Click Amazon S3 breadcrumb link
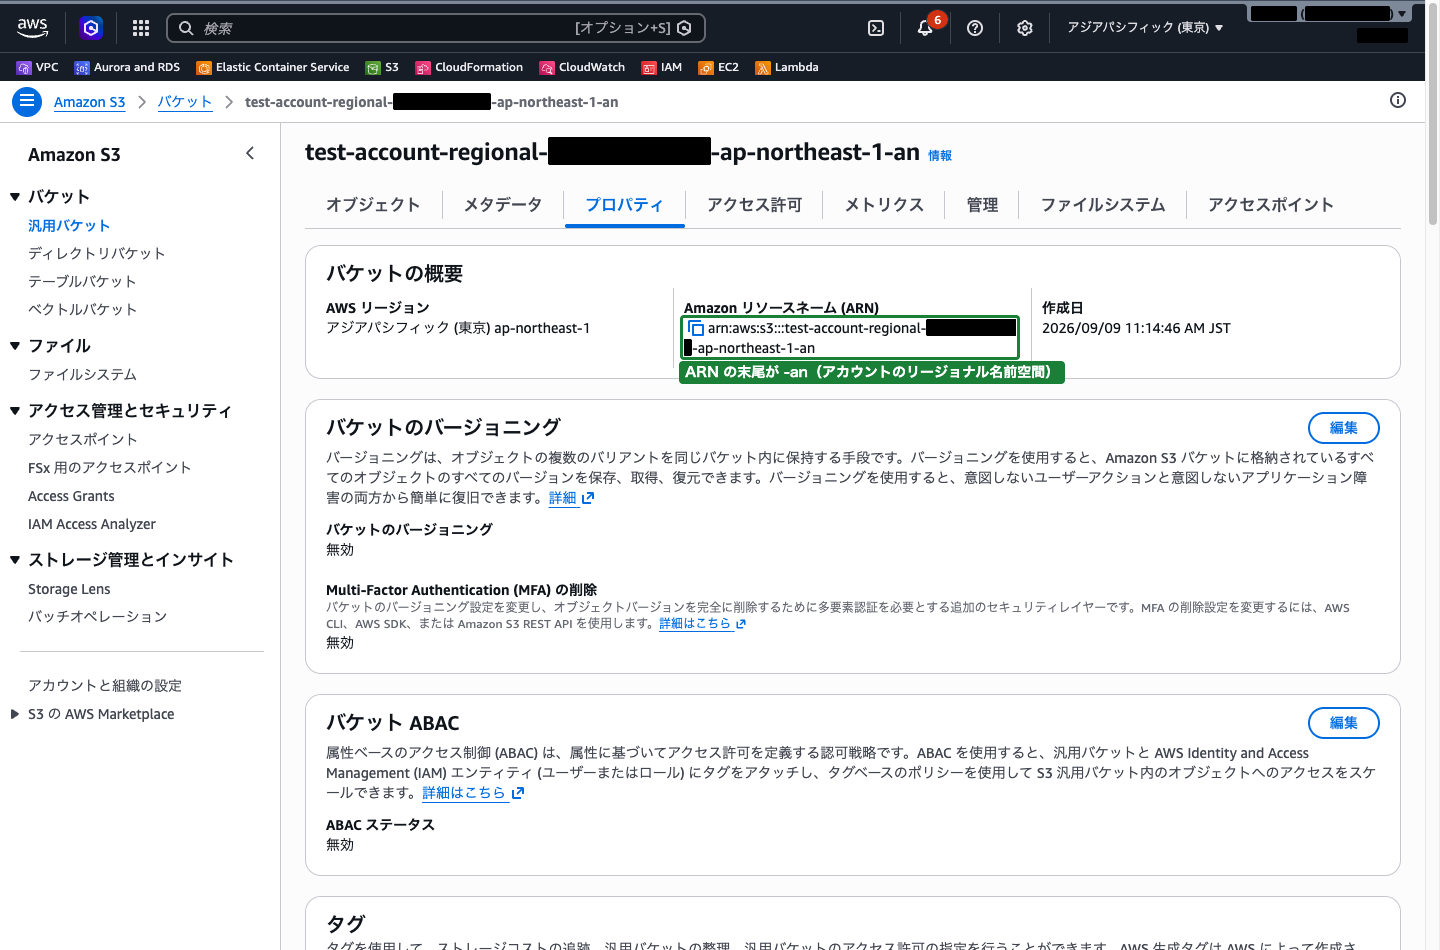Viewport: 1440px width, 950px height. coord(89,102)
